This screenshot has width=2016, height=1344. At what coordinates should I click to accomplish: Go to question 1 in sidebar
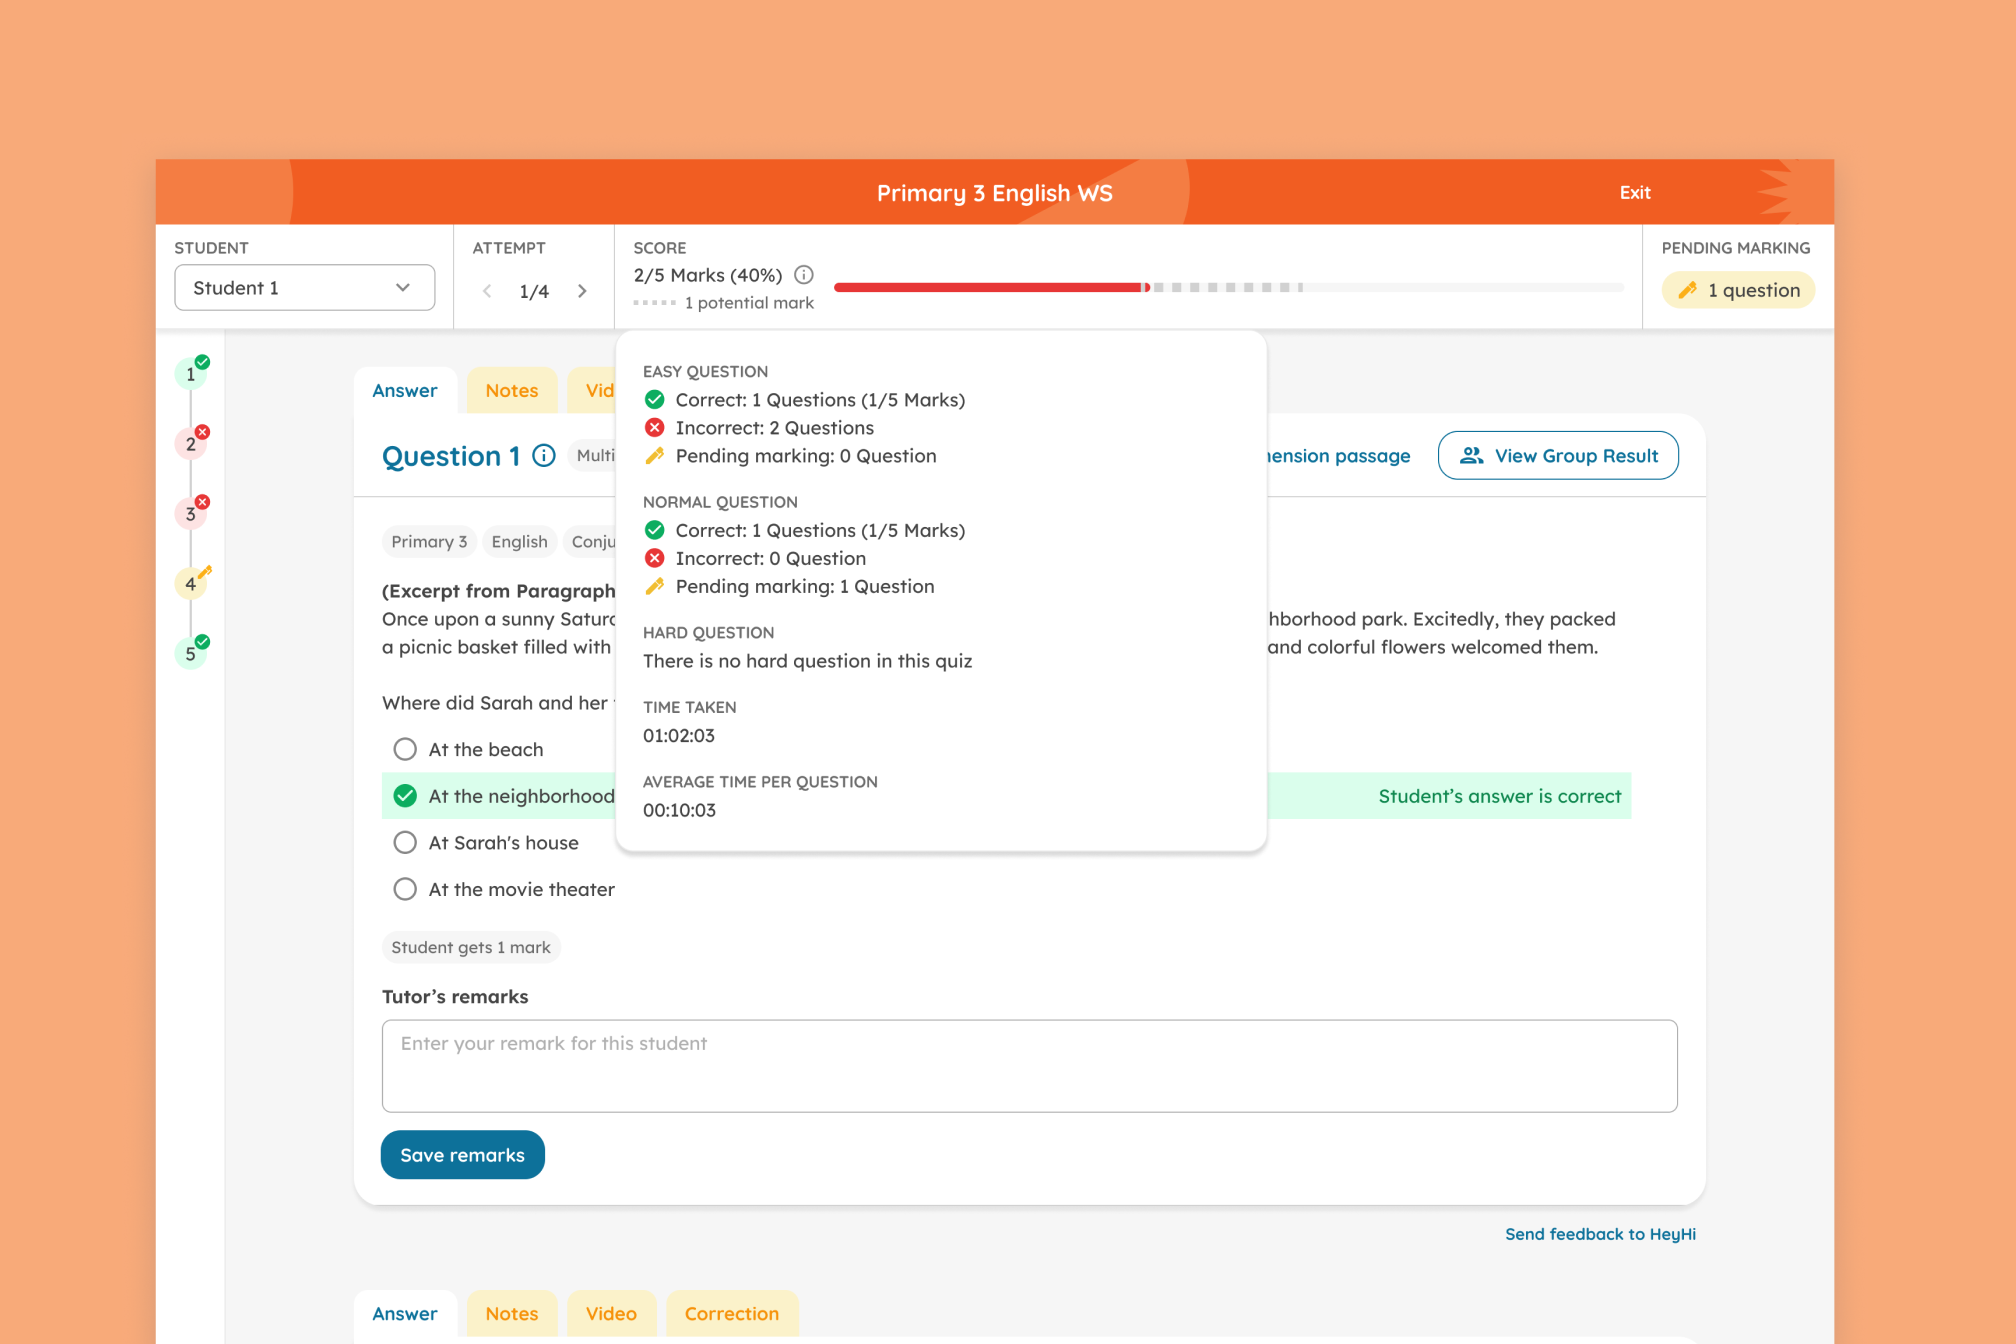pyautogui.click(x=191, y=374)
